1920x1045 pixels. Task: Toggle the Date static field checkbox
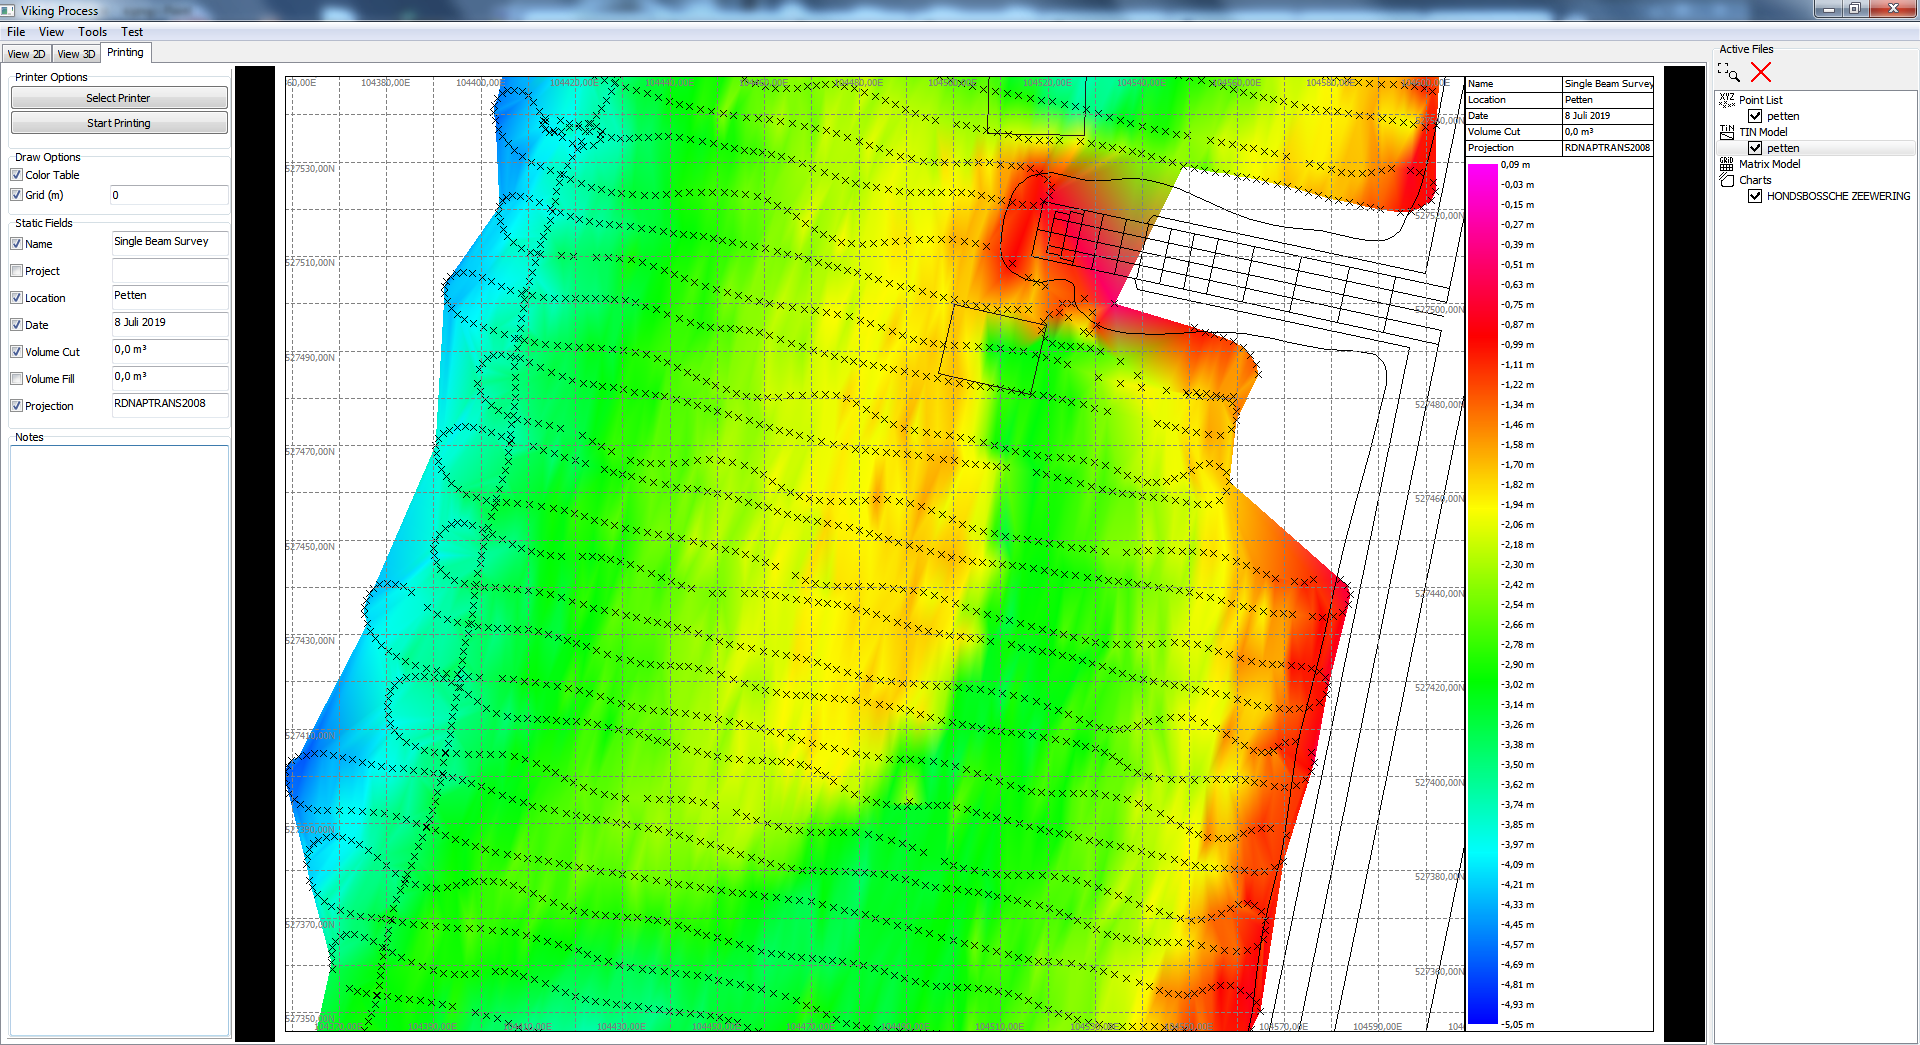(x=16, y=325)
